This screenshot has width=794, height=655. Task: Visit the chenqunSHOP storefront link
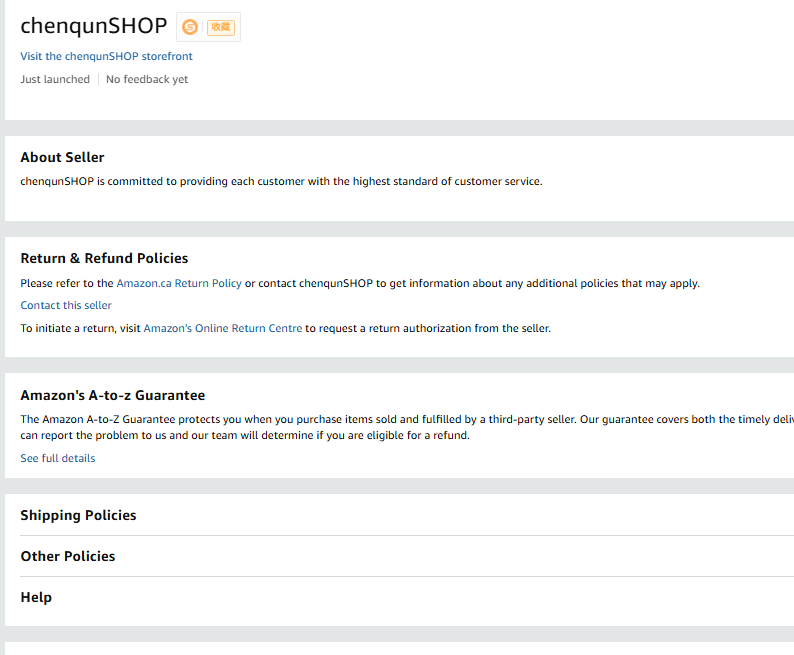pyautogui.click(x=106, y=56)
